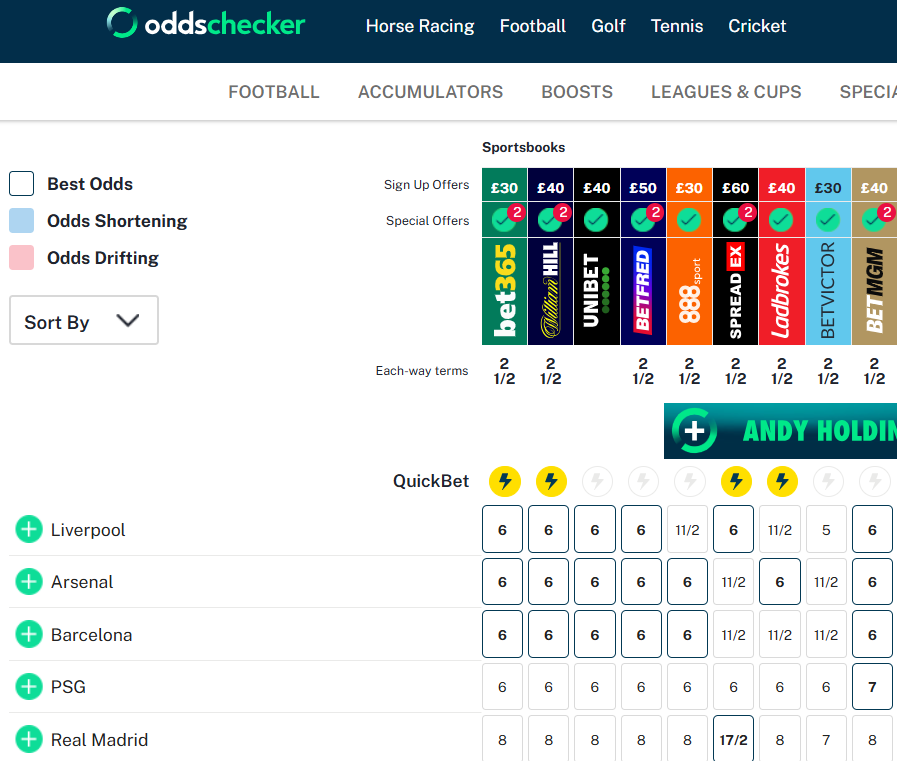
Task: Click the BetMGM bookmaker logo
Action: point(875,291)
